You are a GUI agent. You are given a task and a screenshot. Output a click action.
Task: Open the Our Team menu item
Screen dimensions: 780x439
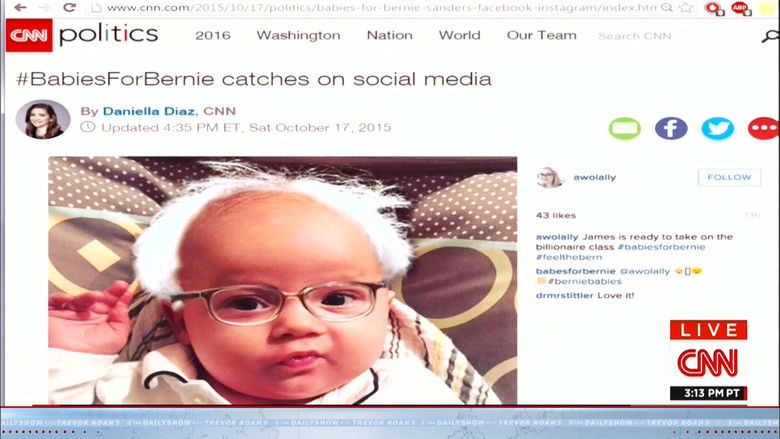[541, 36]
